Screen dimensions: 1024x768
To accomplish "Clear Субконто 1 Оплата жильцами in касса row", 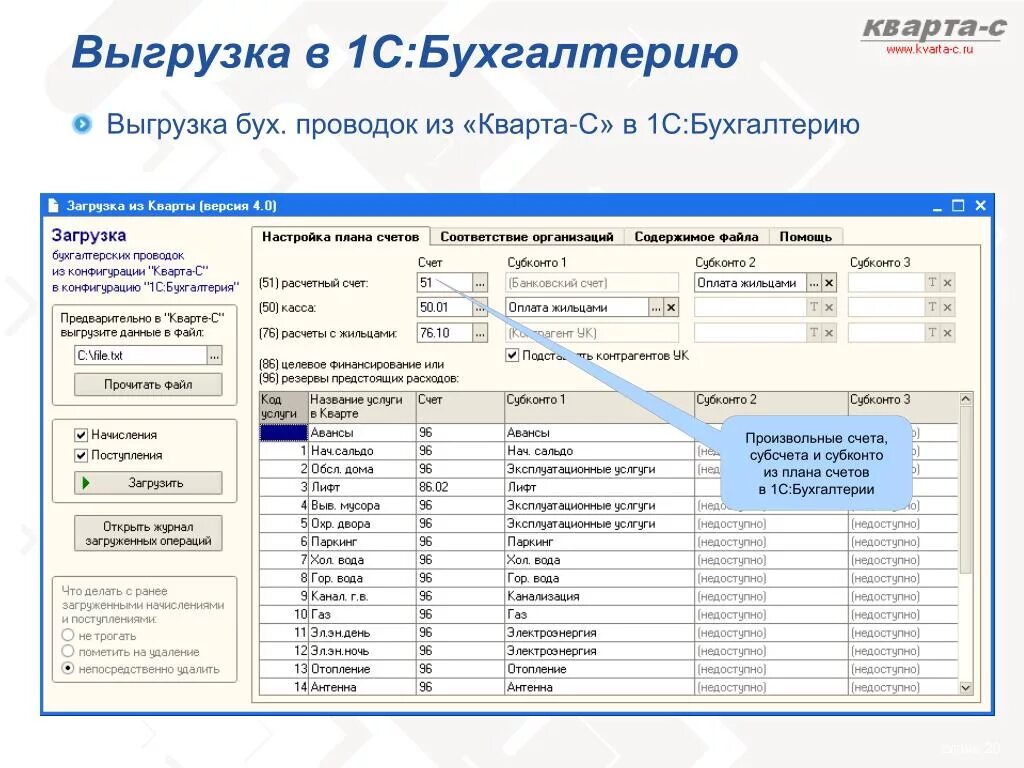I will click(x=671, y=308).
